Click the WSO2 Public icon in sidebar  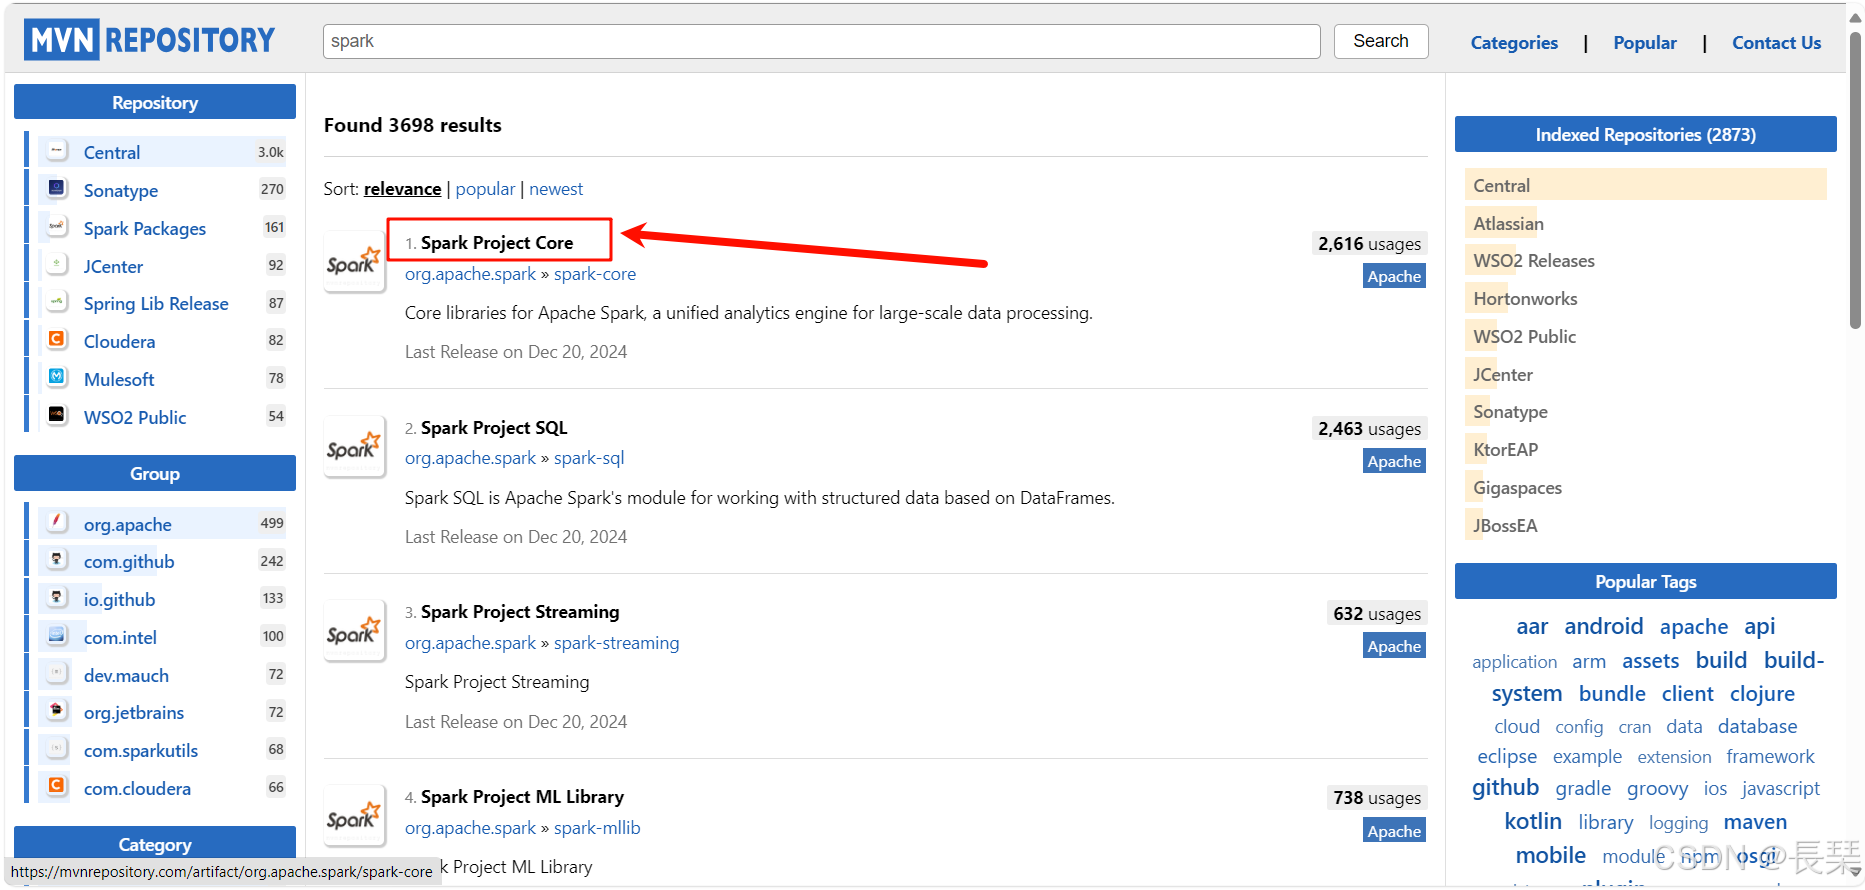click(x=57, y=416)
